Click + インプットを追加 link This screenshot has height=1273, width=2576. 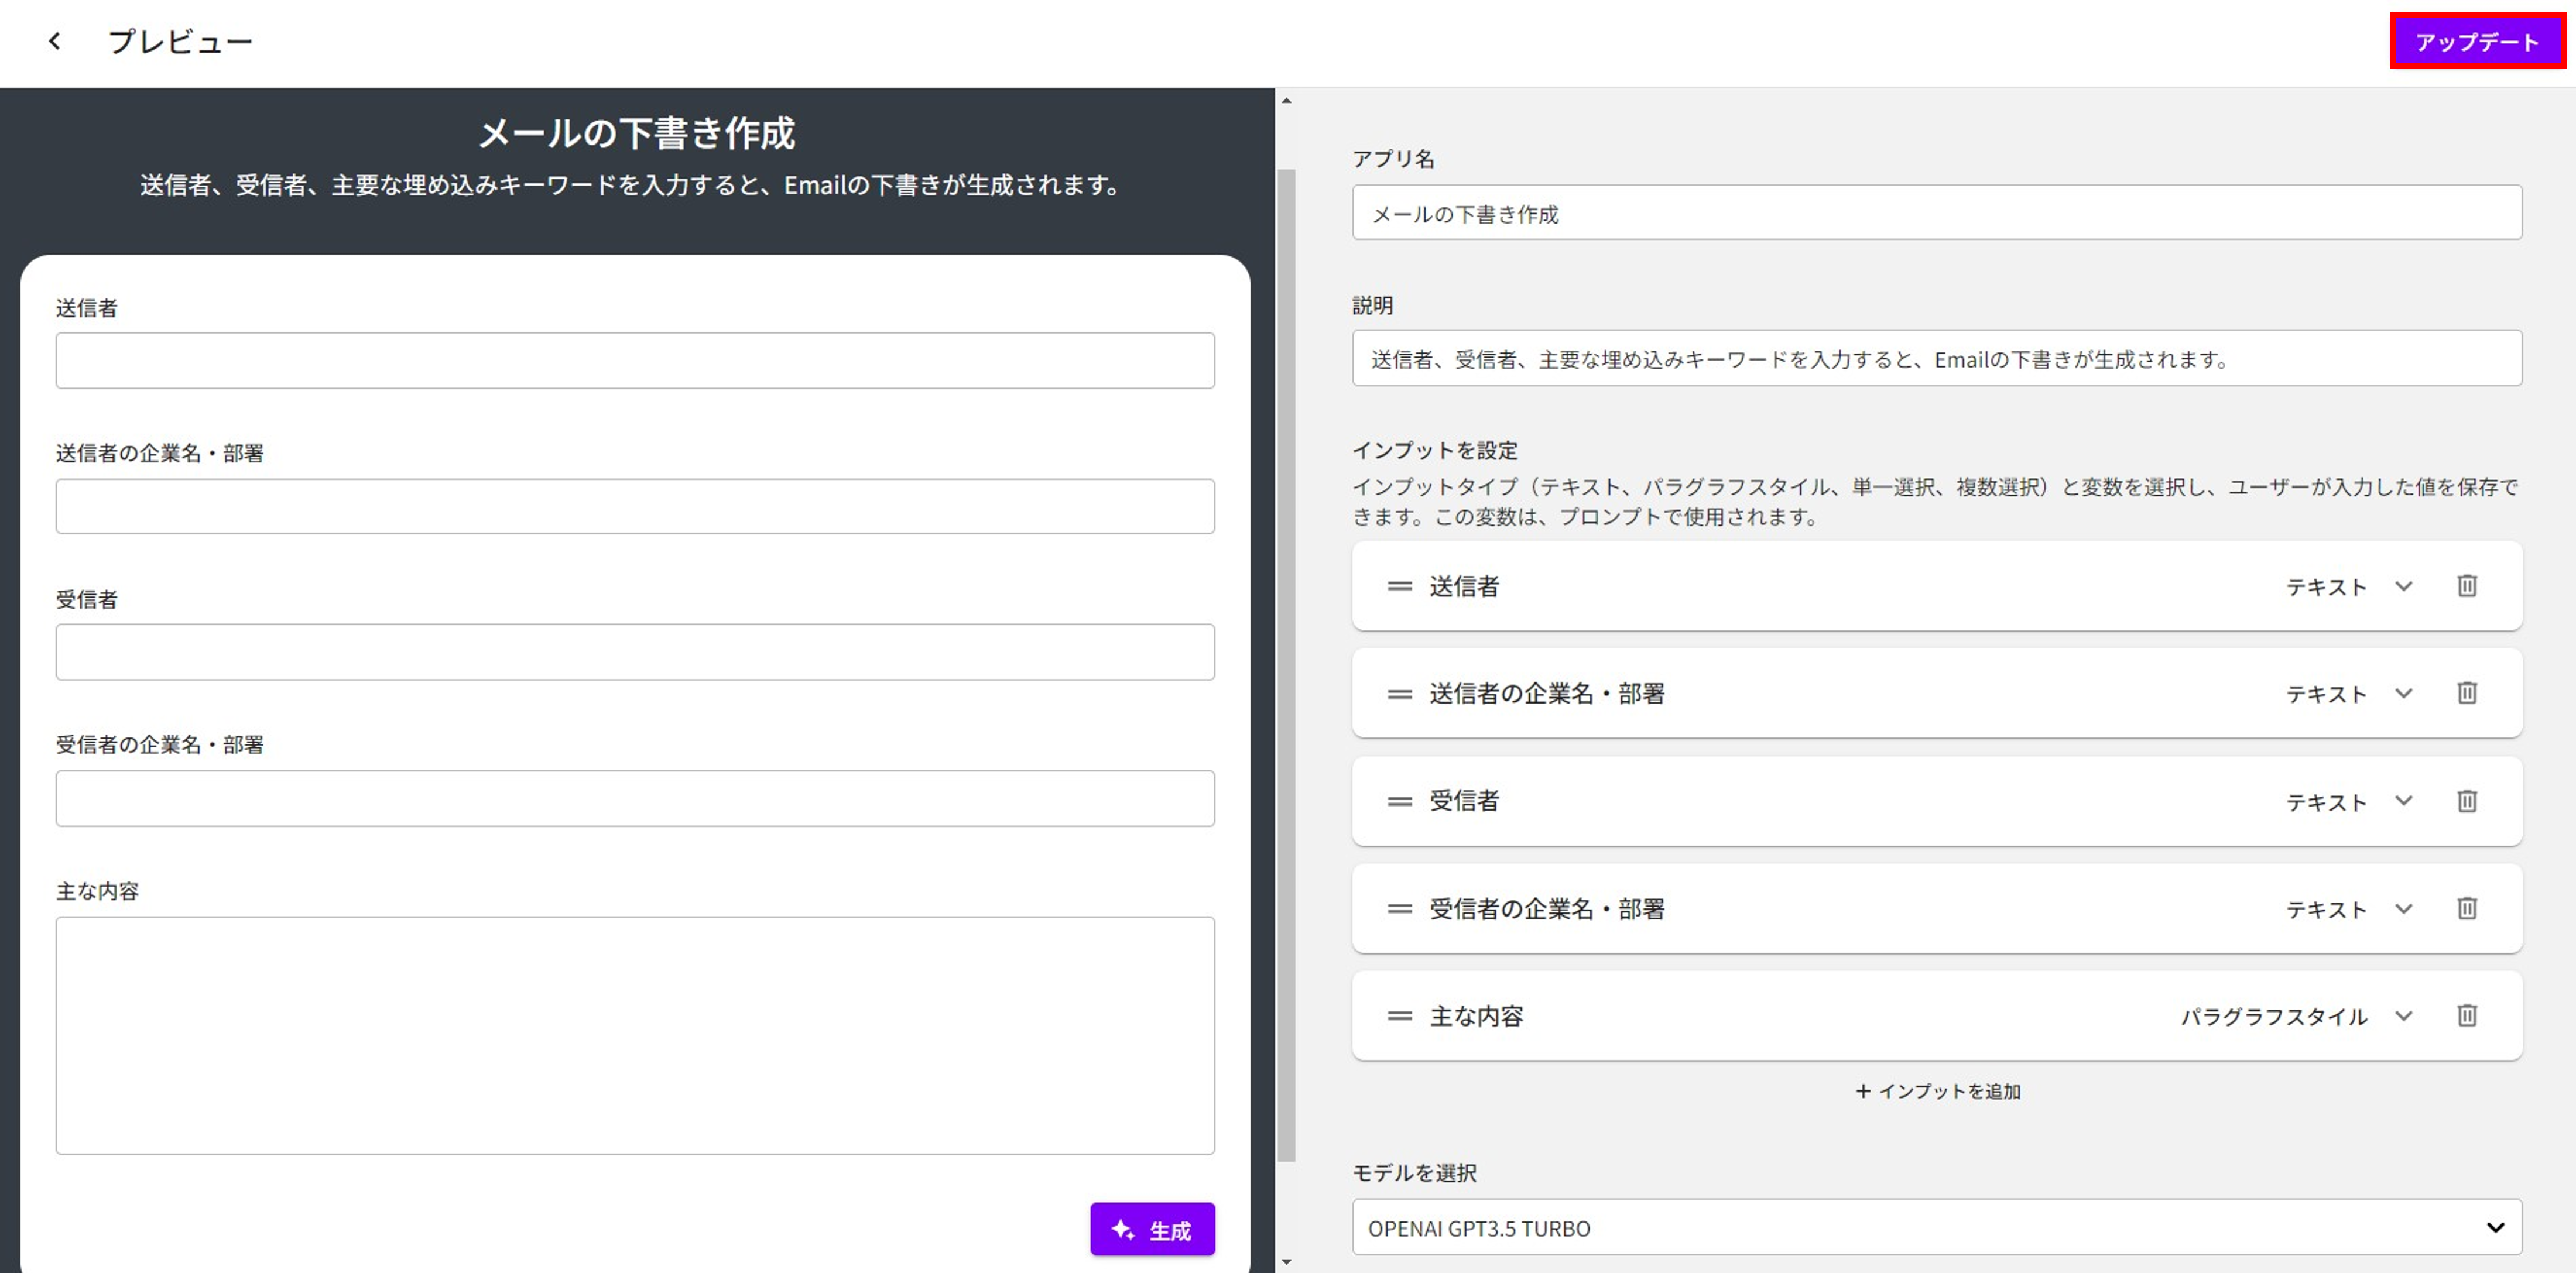[1937, 1092]
